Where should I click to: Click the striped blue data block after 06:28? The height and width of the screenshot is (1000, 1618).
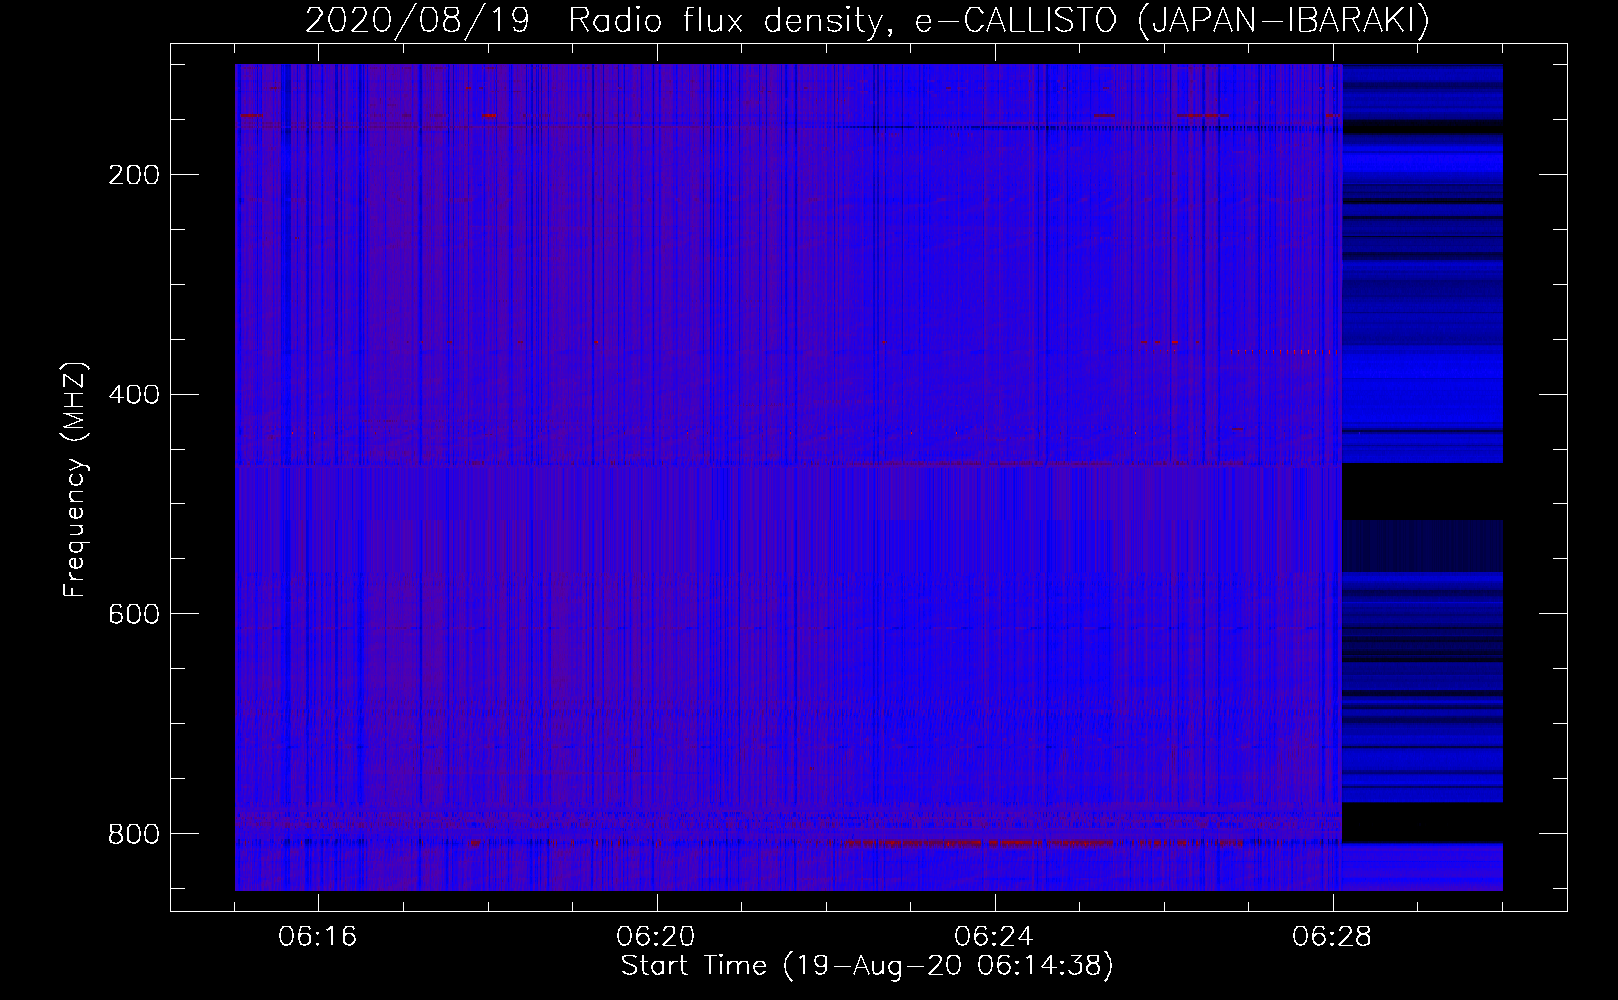point(1423,477)
